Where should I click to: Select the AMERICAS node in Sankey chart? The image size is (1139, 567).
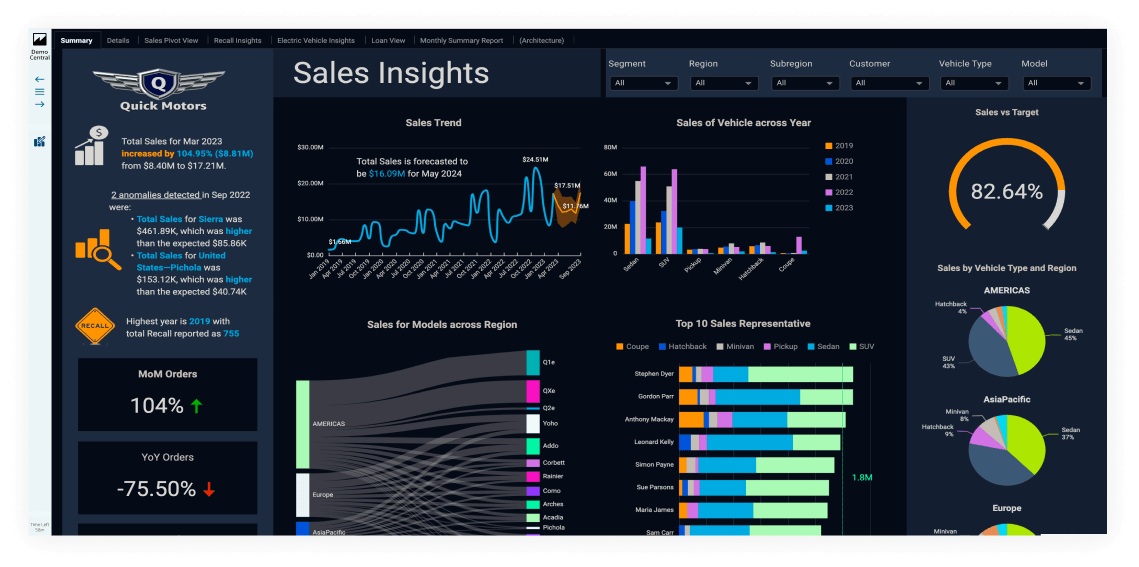303,424
